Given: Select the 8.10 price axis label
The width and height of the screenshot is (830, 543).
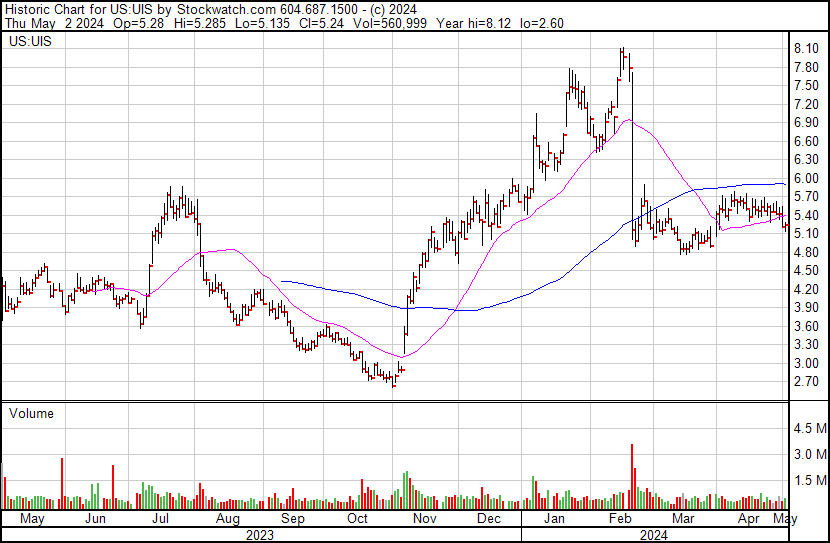Looking at the screenshot, I should (806, 49).
